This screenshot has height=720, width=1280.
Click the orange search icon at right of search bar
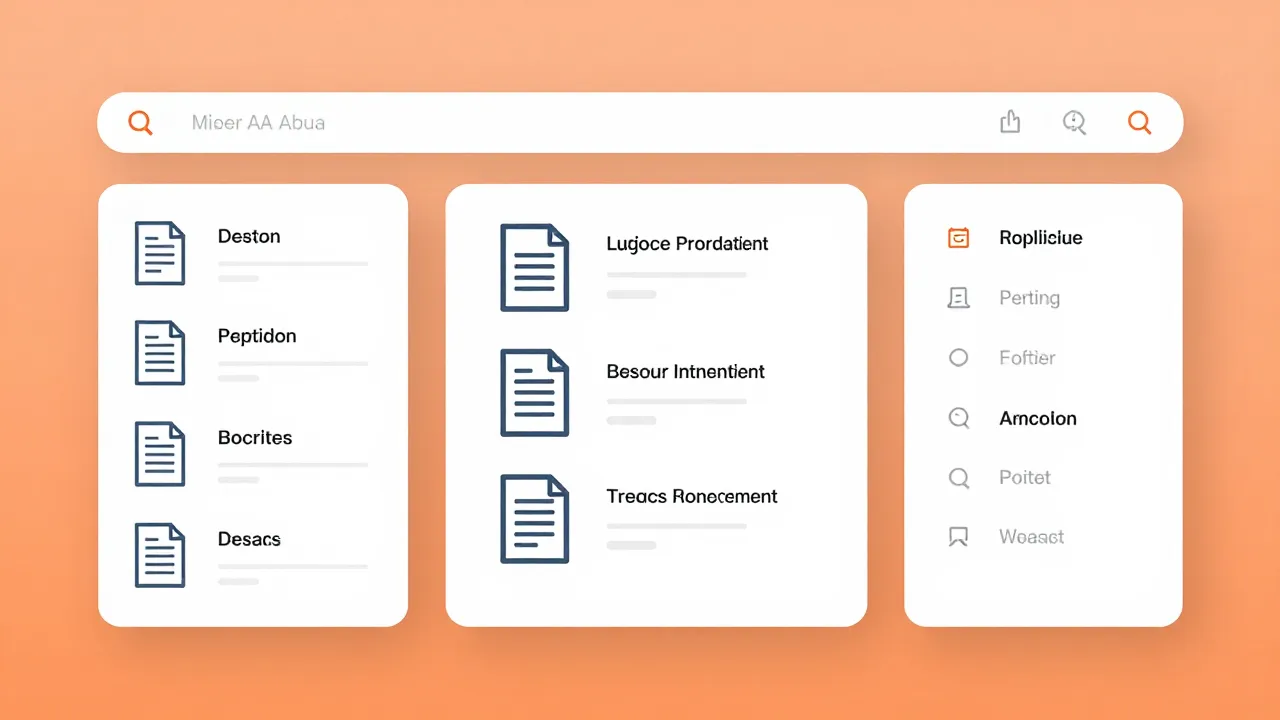1139,122
